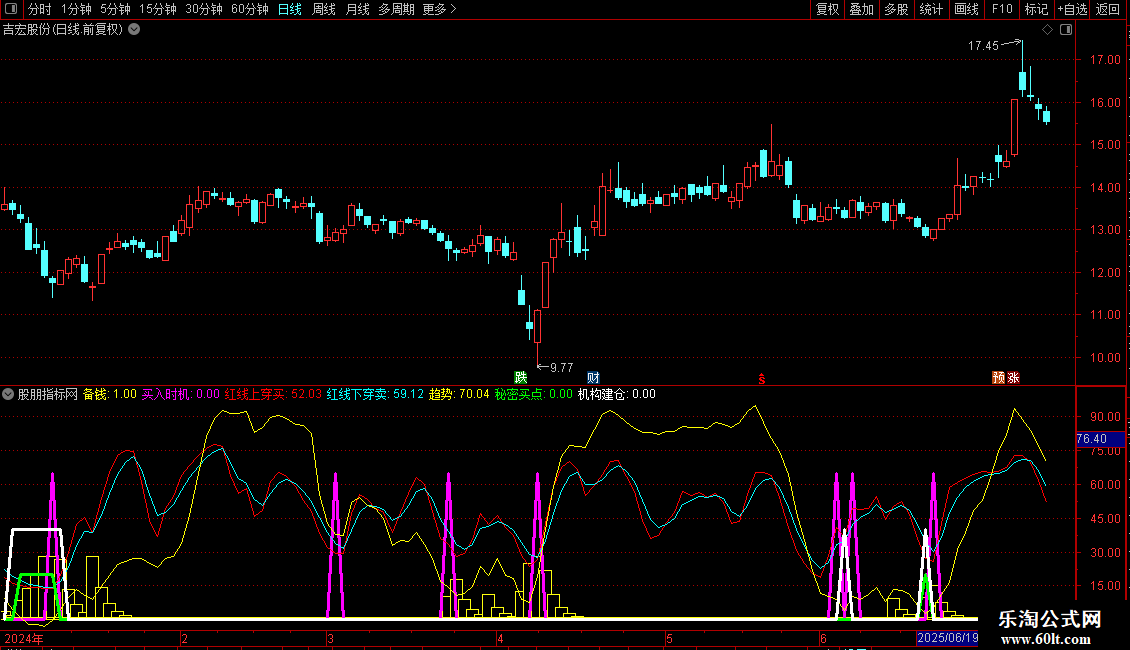The width and height of the screenshot is (1130, 650).
Task: Switch to 周线 weekly chart
Action: click(324, 9)
